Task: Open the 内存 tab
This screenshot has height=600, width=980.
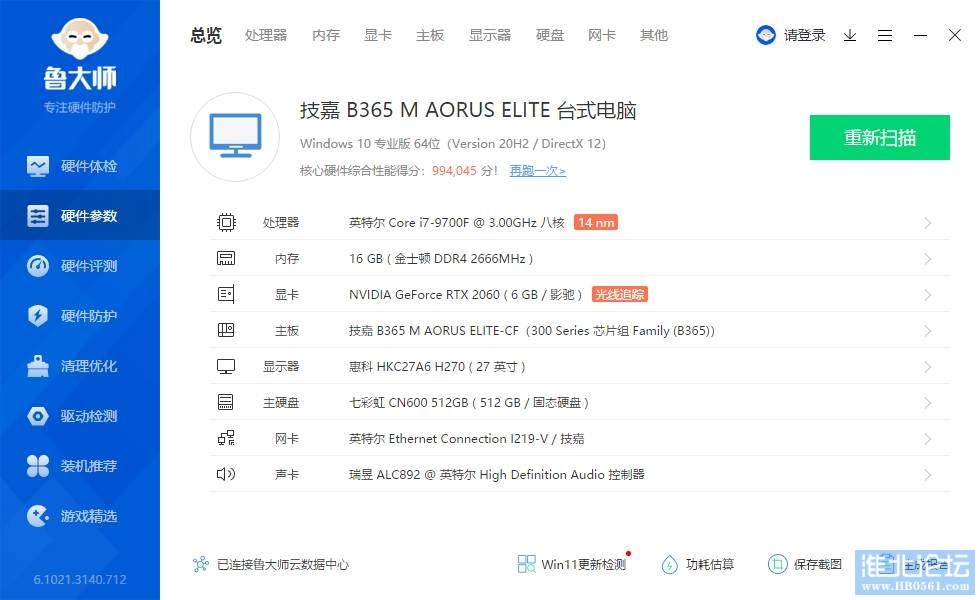Action: click(326, 36)
